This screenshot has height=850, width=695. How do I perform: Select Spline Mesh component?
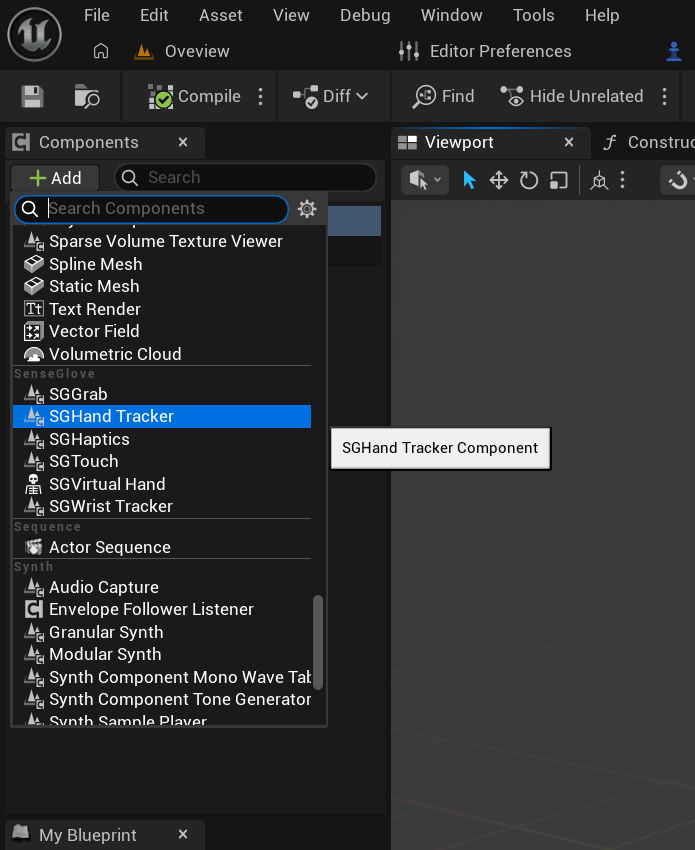click(x=162, y=264)
